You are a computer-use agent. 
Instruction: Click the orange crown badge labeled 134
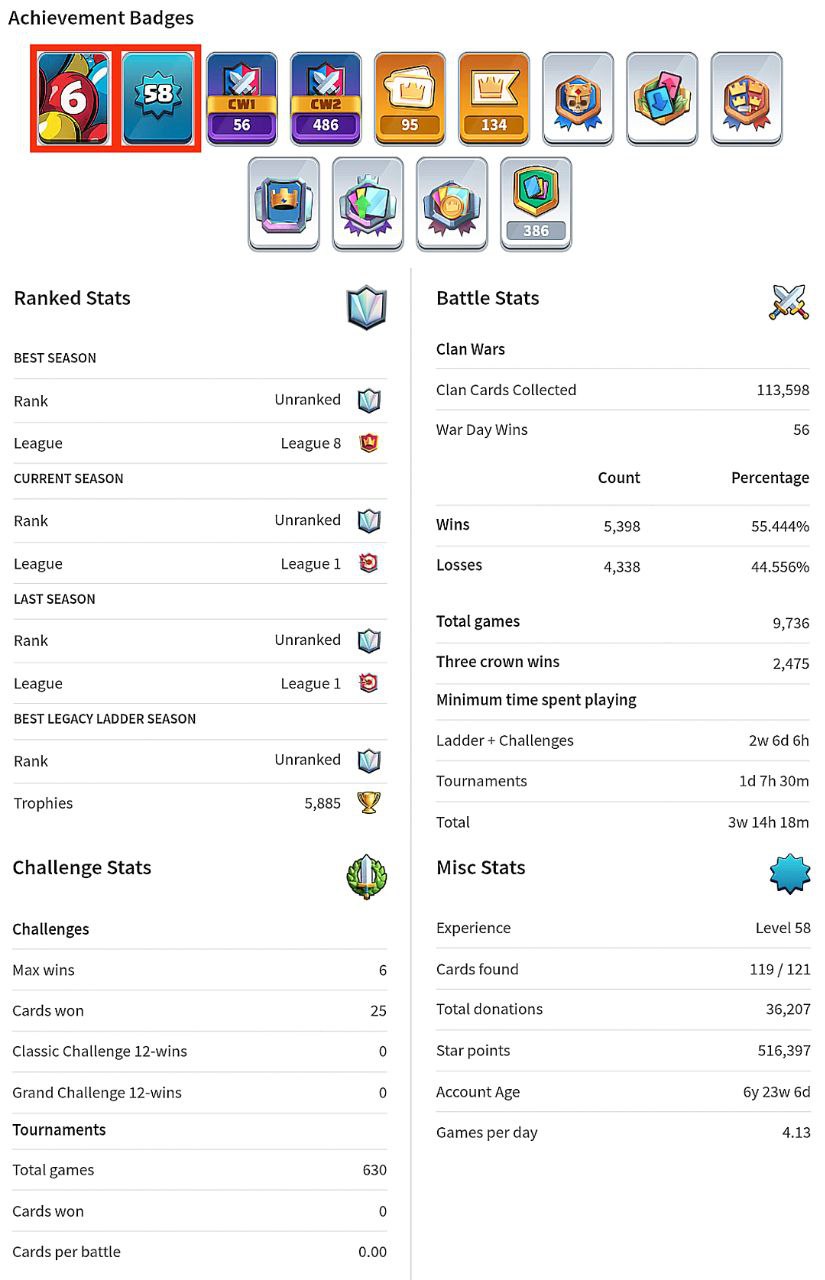coord(494,98)
